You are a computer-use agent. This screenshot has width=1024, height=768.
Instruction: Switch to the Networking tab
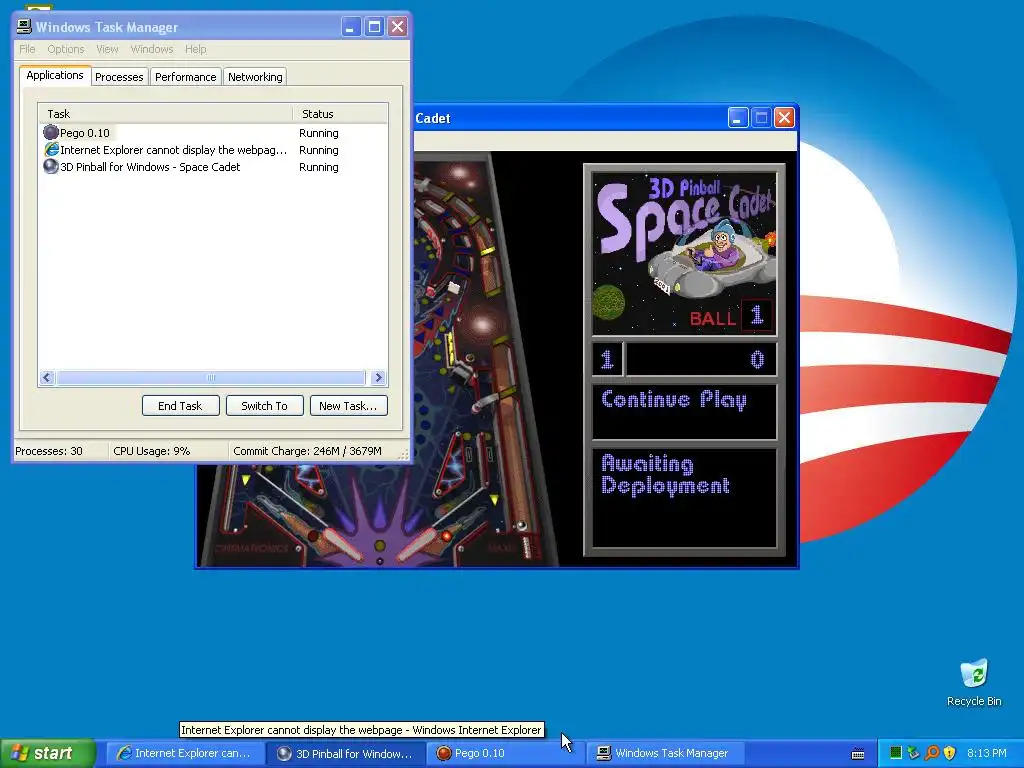[255, 76]
